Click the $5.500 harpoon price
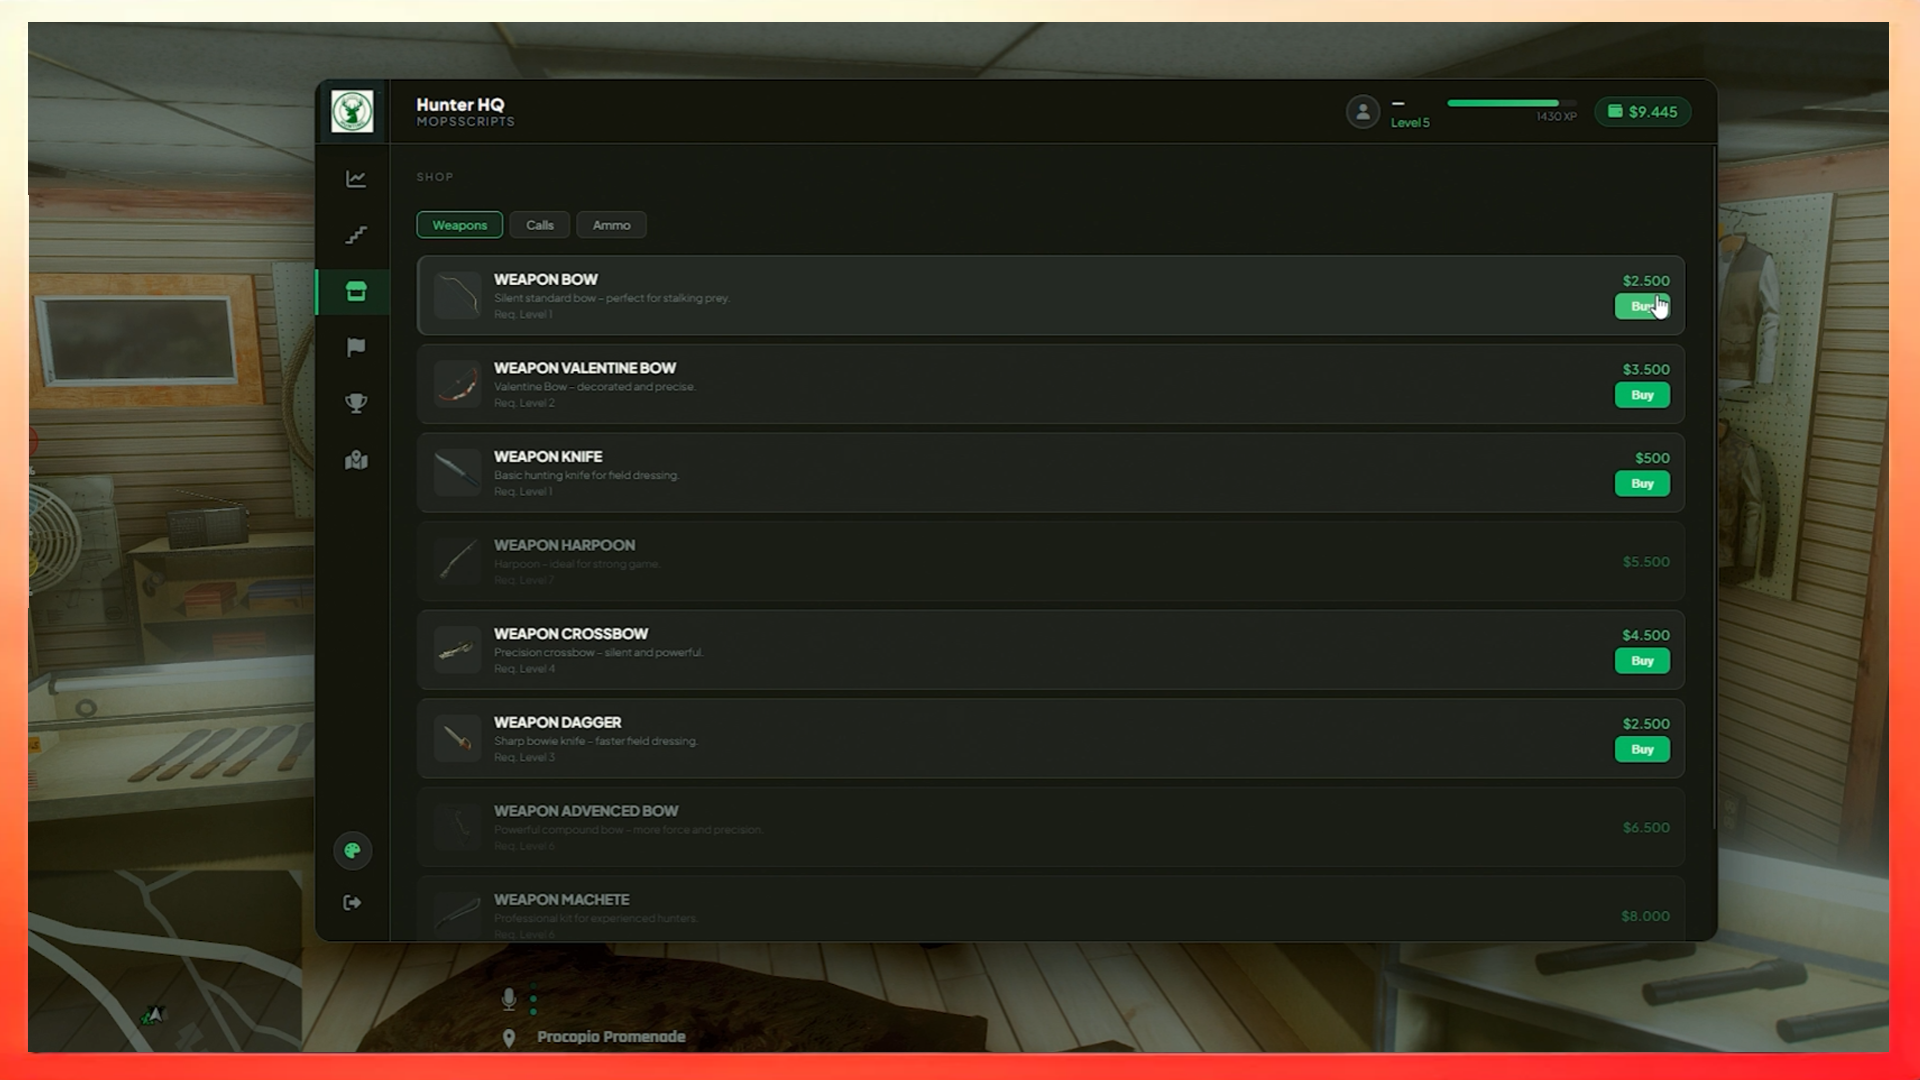The width and height of the screenshot is (1920, 1080). tap(1646, 562)
